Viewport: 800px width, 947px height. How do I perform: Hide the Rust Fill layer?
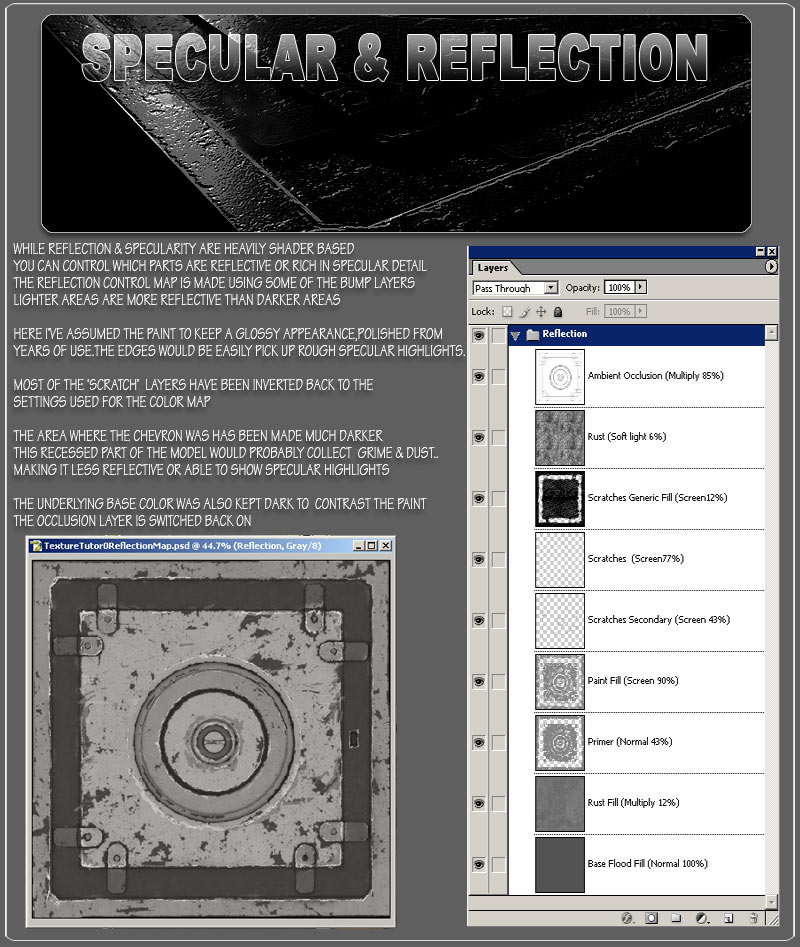479,803
